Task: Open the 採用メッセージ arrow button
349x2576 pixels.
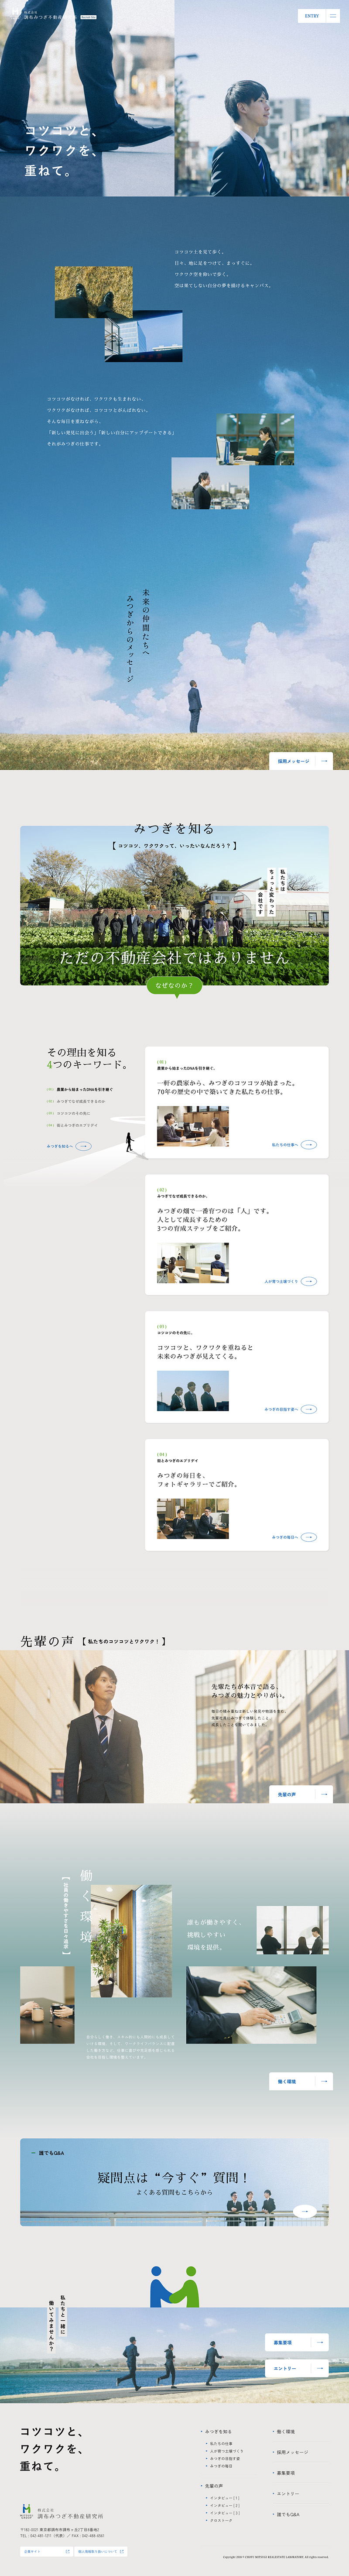Action: [x=301, y=761]
